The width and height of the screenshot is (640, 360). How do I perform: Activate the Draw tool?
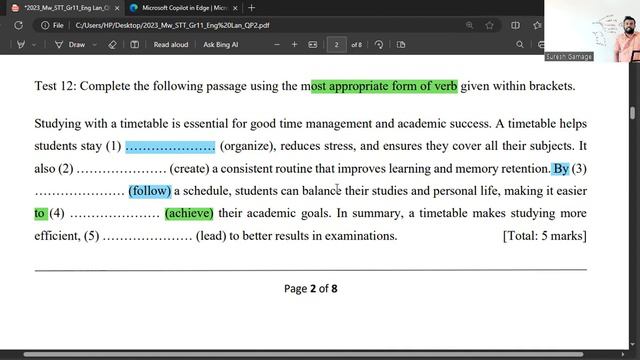(71, 44)
